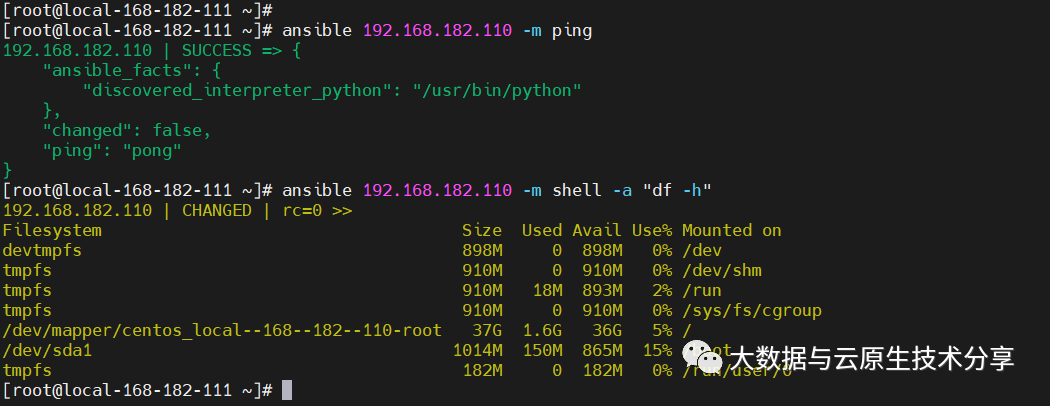Click the magenta IP address in the ping command
The width and height of the screenshot is (1050, 406).
click(x=437, y=30)
